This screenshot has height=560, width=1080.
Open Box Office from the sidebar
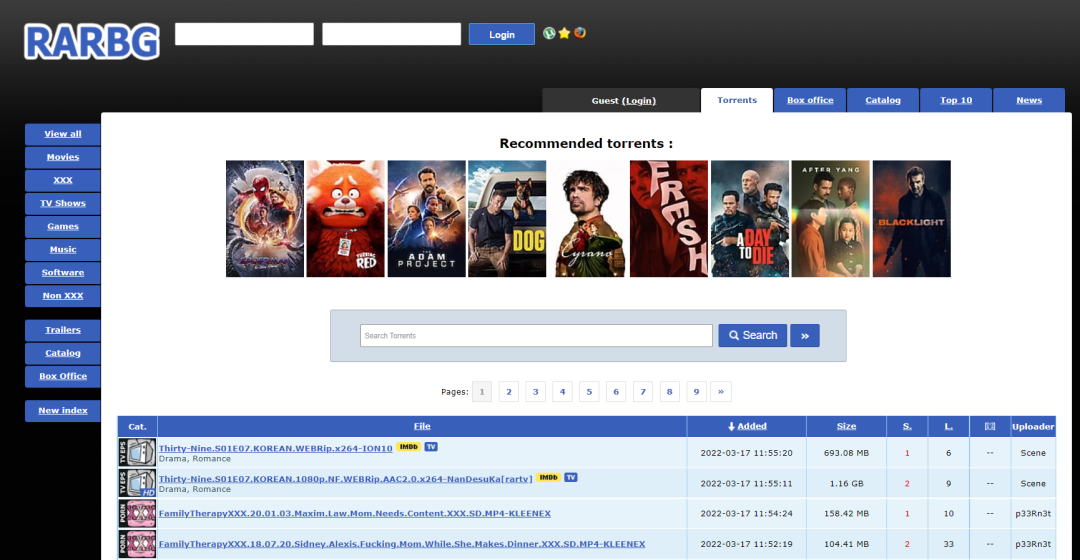tap(63, 376)
